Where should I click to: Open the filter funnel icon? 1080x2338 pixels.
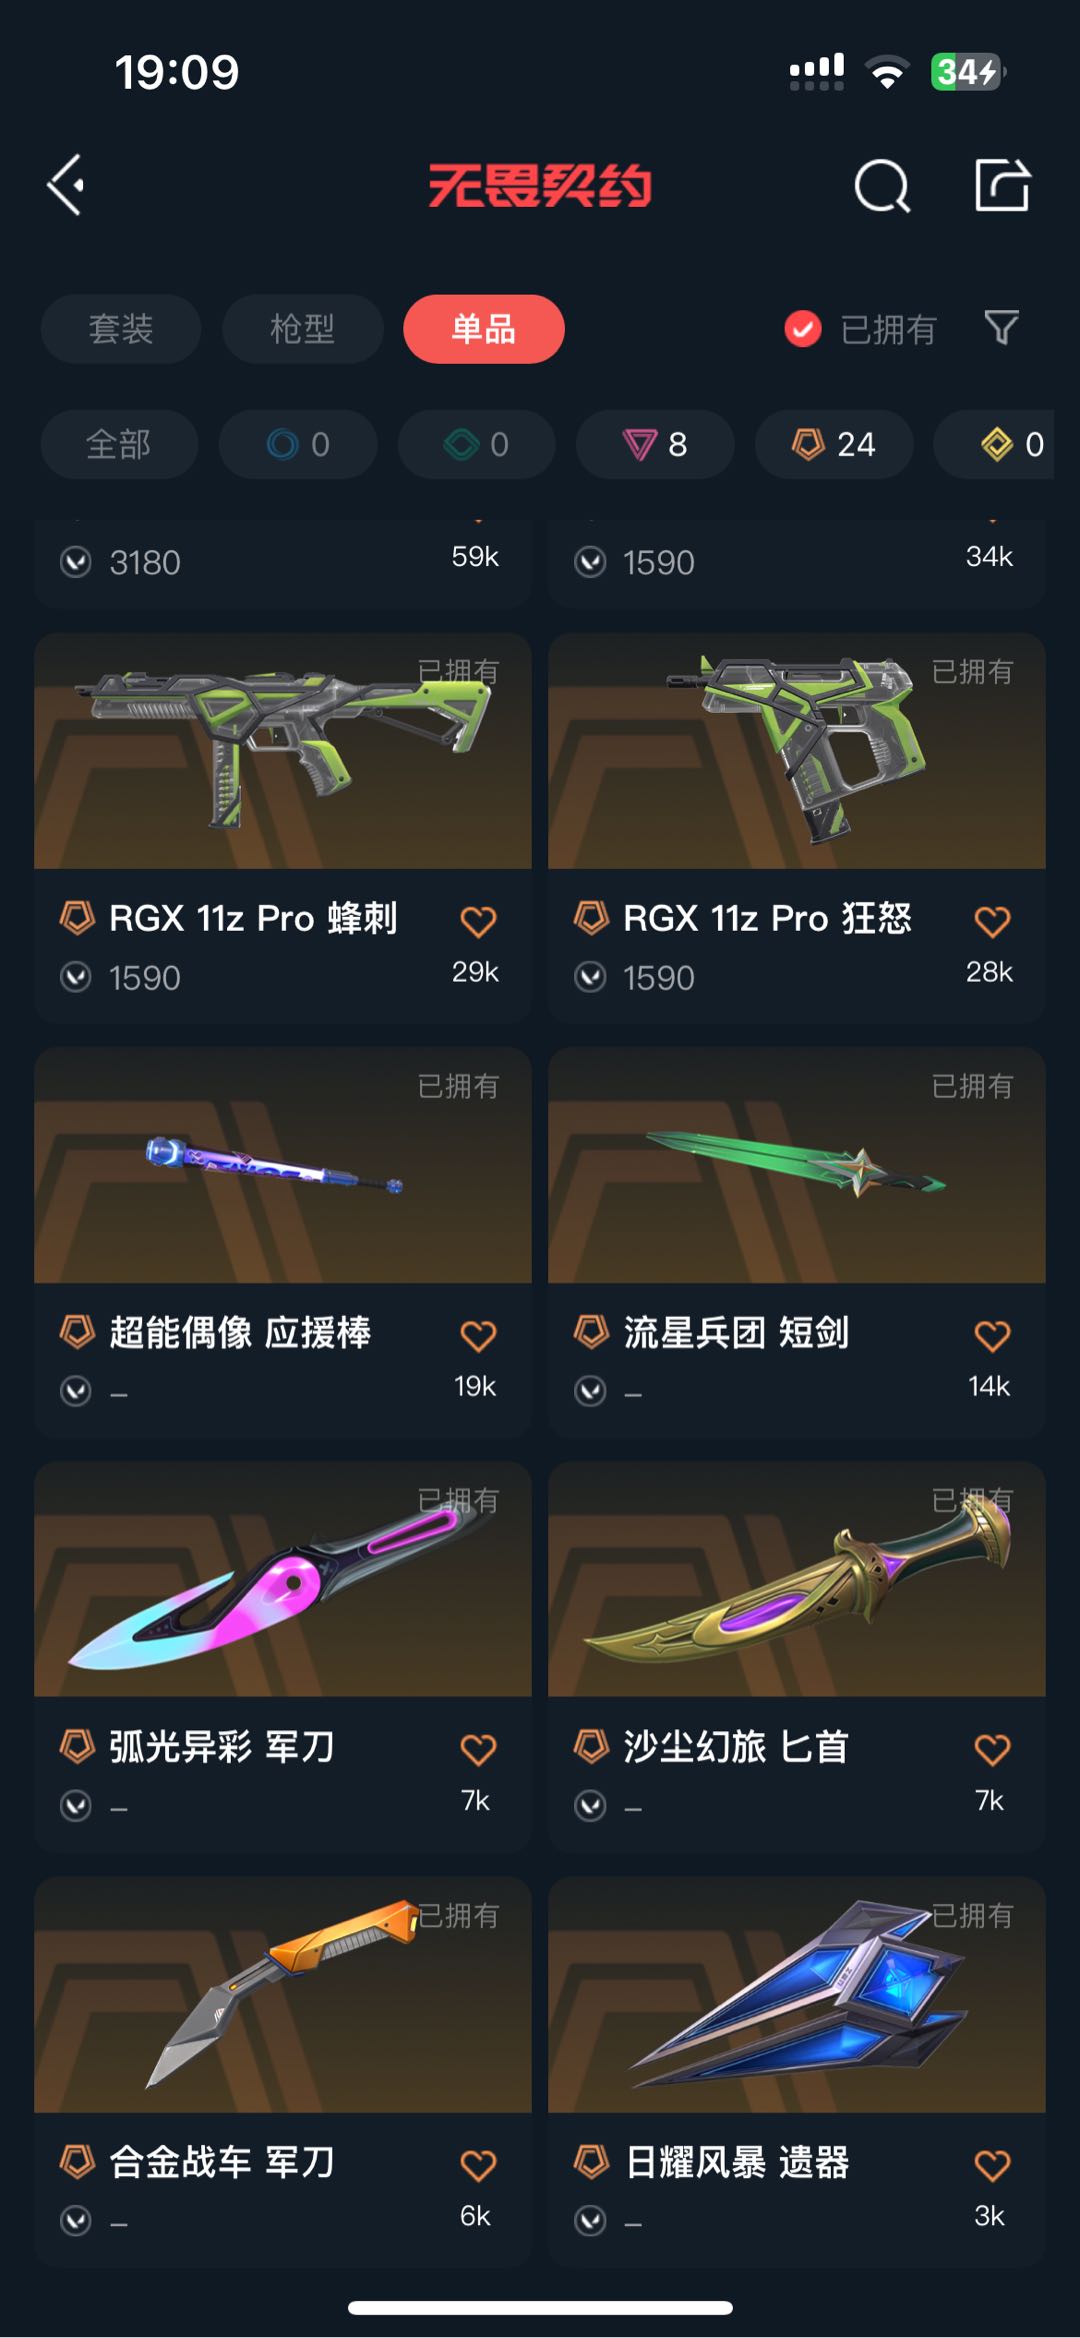point(1001,327)
